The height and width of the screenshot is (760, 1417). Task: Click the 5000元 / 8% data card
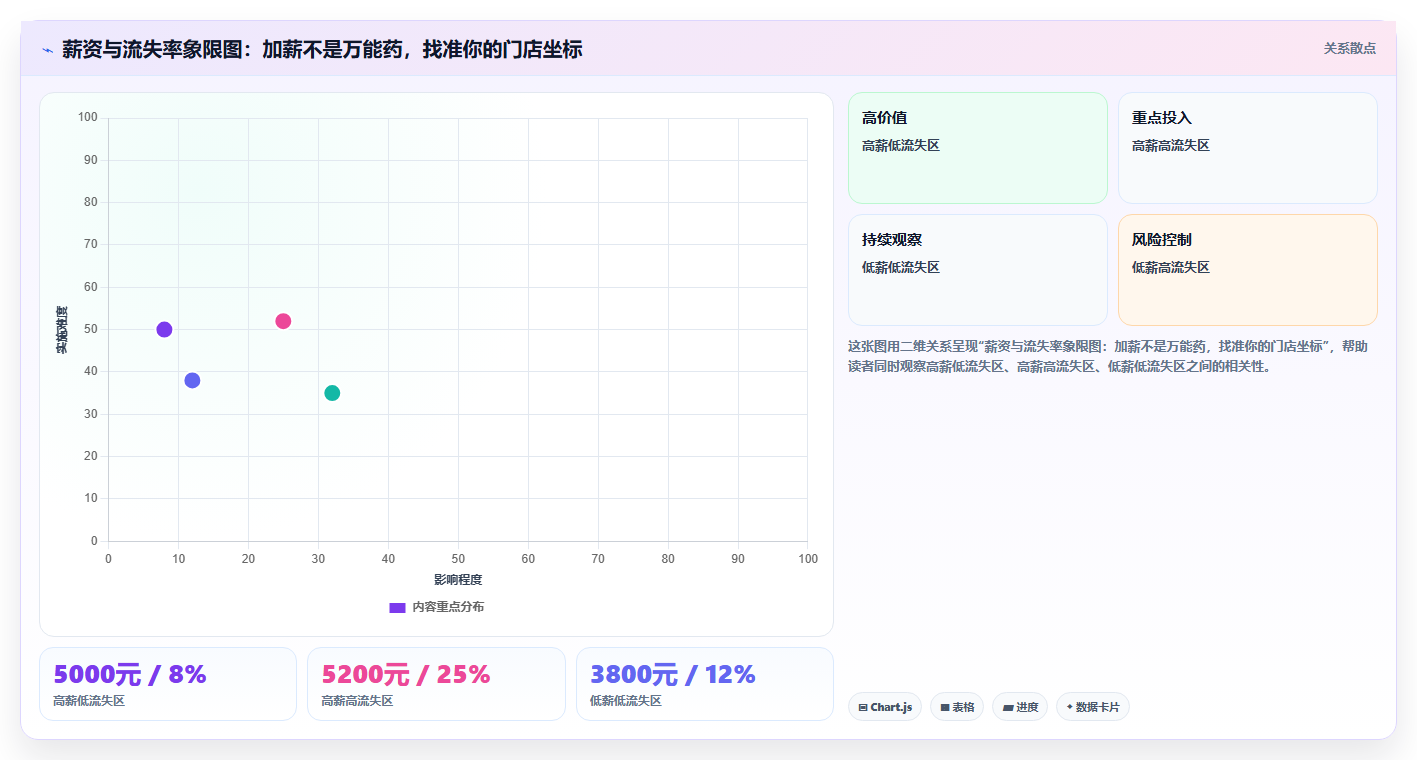click(168, 684)
